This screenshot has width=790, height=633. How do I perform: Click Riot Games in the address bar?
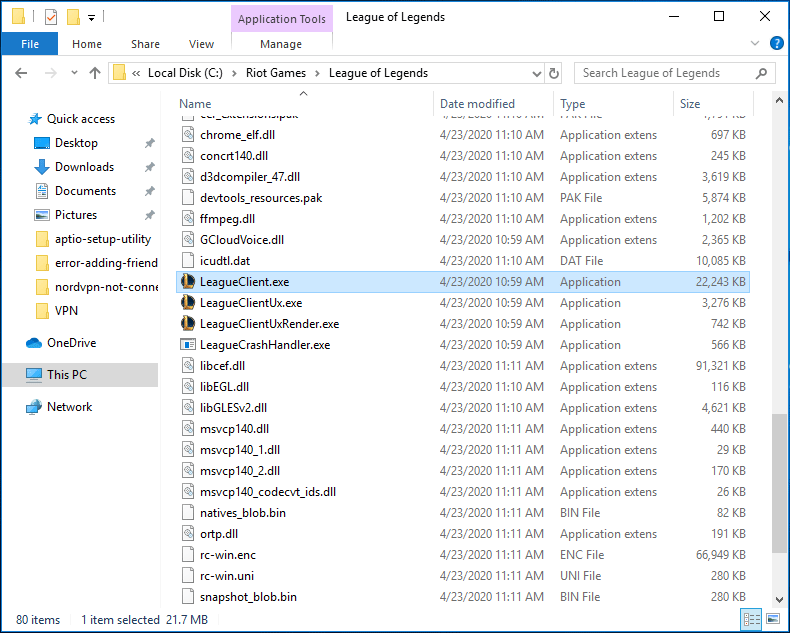(x=276, y=73)
